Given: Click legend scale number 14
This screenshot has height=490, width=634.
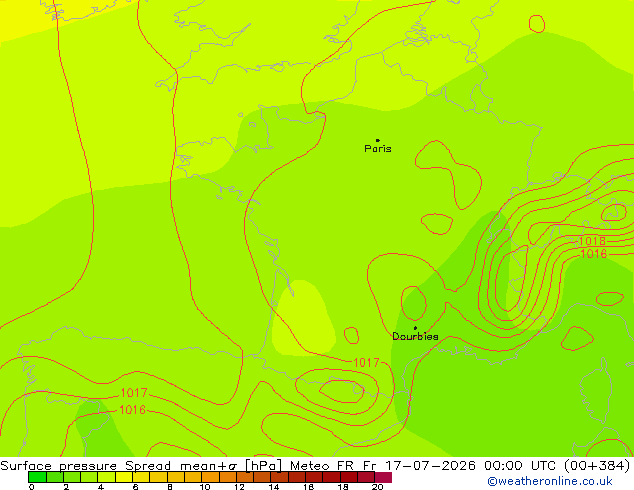Looking at the screenshot, I should coord(274,487).
